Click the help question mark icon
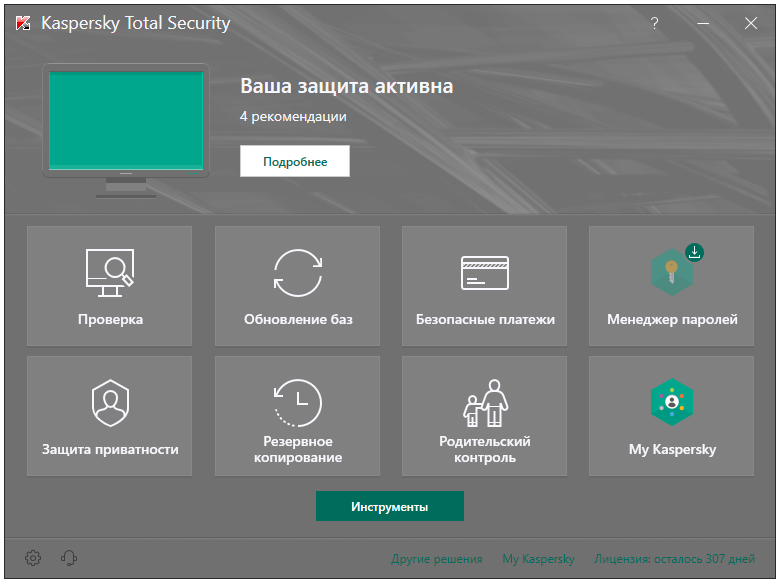The height and width of the screenshot is (584, 779). click(654, 23)
